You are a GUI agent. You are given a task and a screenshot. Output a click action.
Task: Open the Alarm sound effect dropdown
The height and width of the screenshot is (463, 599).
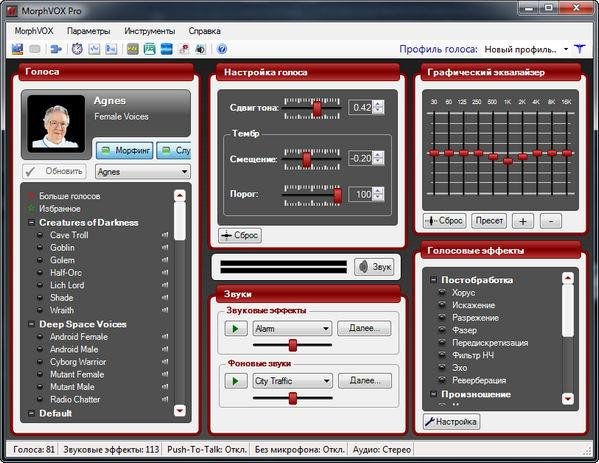pyautogui.click(x=326, y=329)
